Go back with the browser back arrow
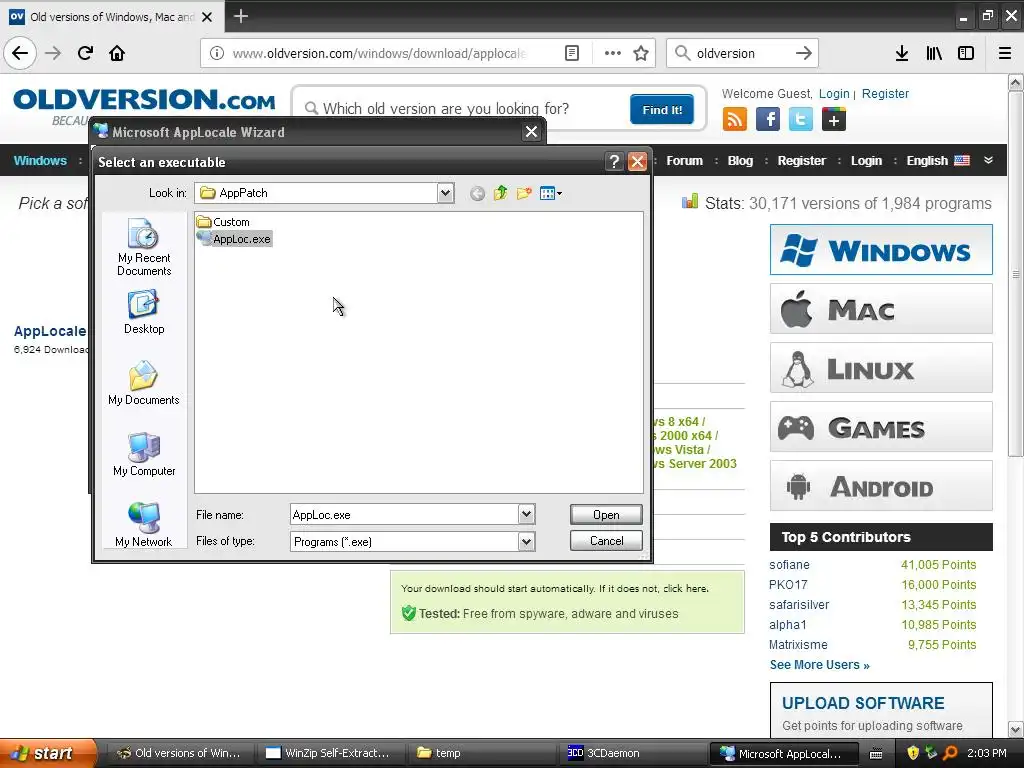1024x768 pixels. (20, 53)
